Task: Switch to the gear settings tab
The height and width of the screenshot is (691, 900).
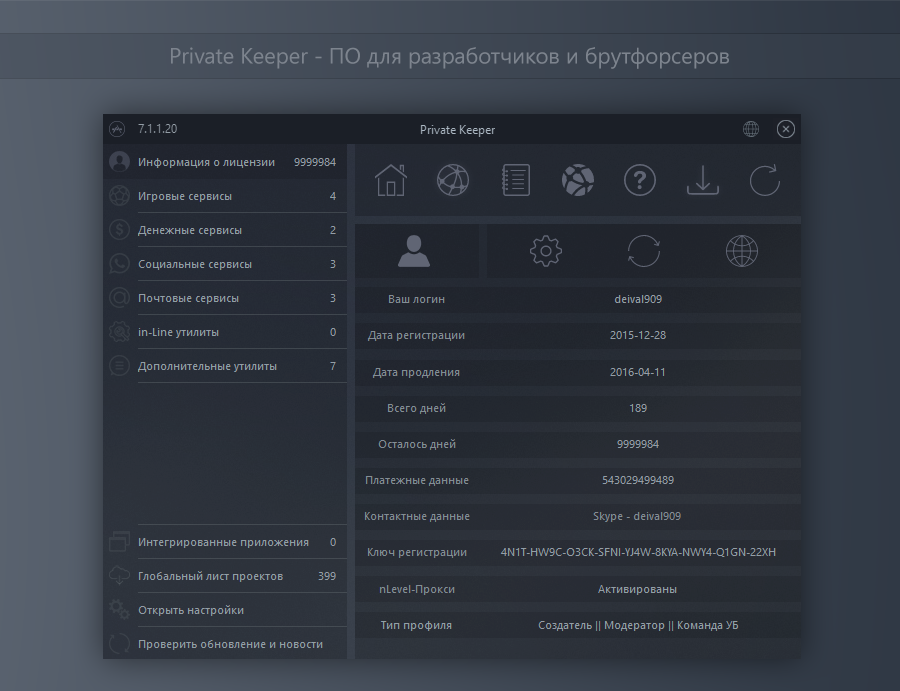Action: [546, 251]
